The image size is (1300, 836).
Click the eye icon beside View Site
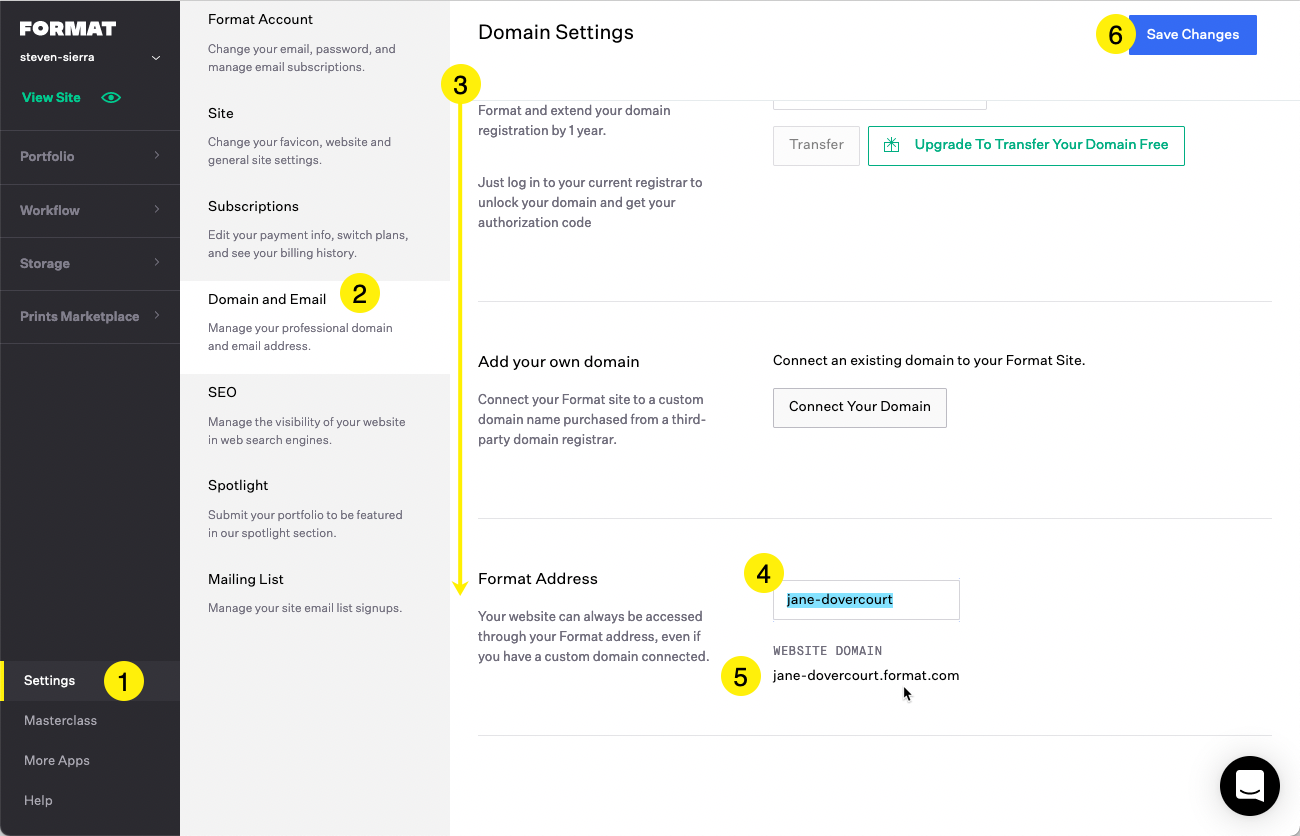point(111,97)
